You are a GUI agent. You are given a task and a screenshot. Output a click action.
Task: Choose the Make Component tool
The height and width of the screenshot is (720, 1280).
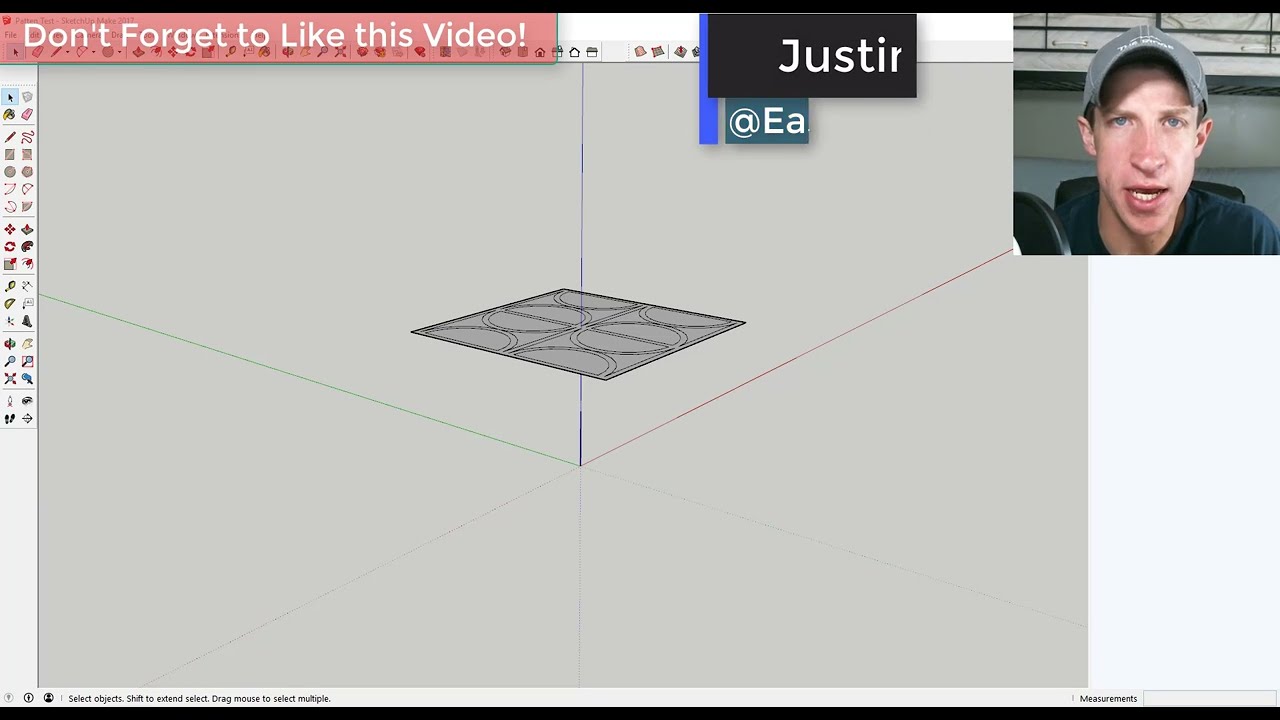(x=27, y=97)
